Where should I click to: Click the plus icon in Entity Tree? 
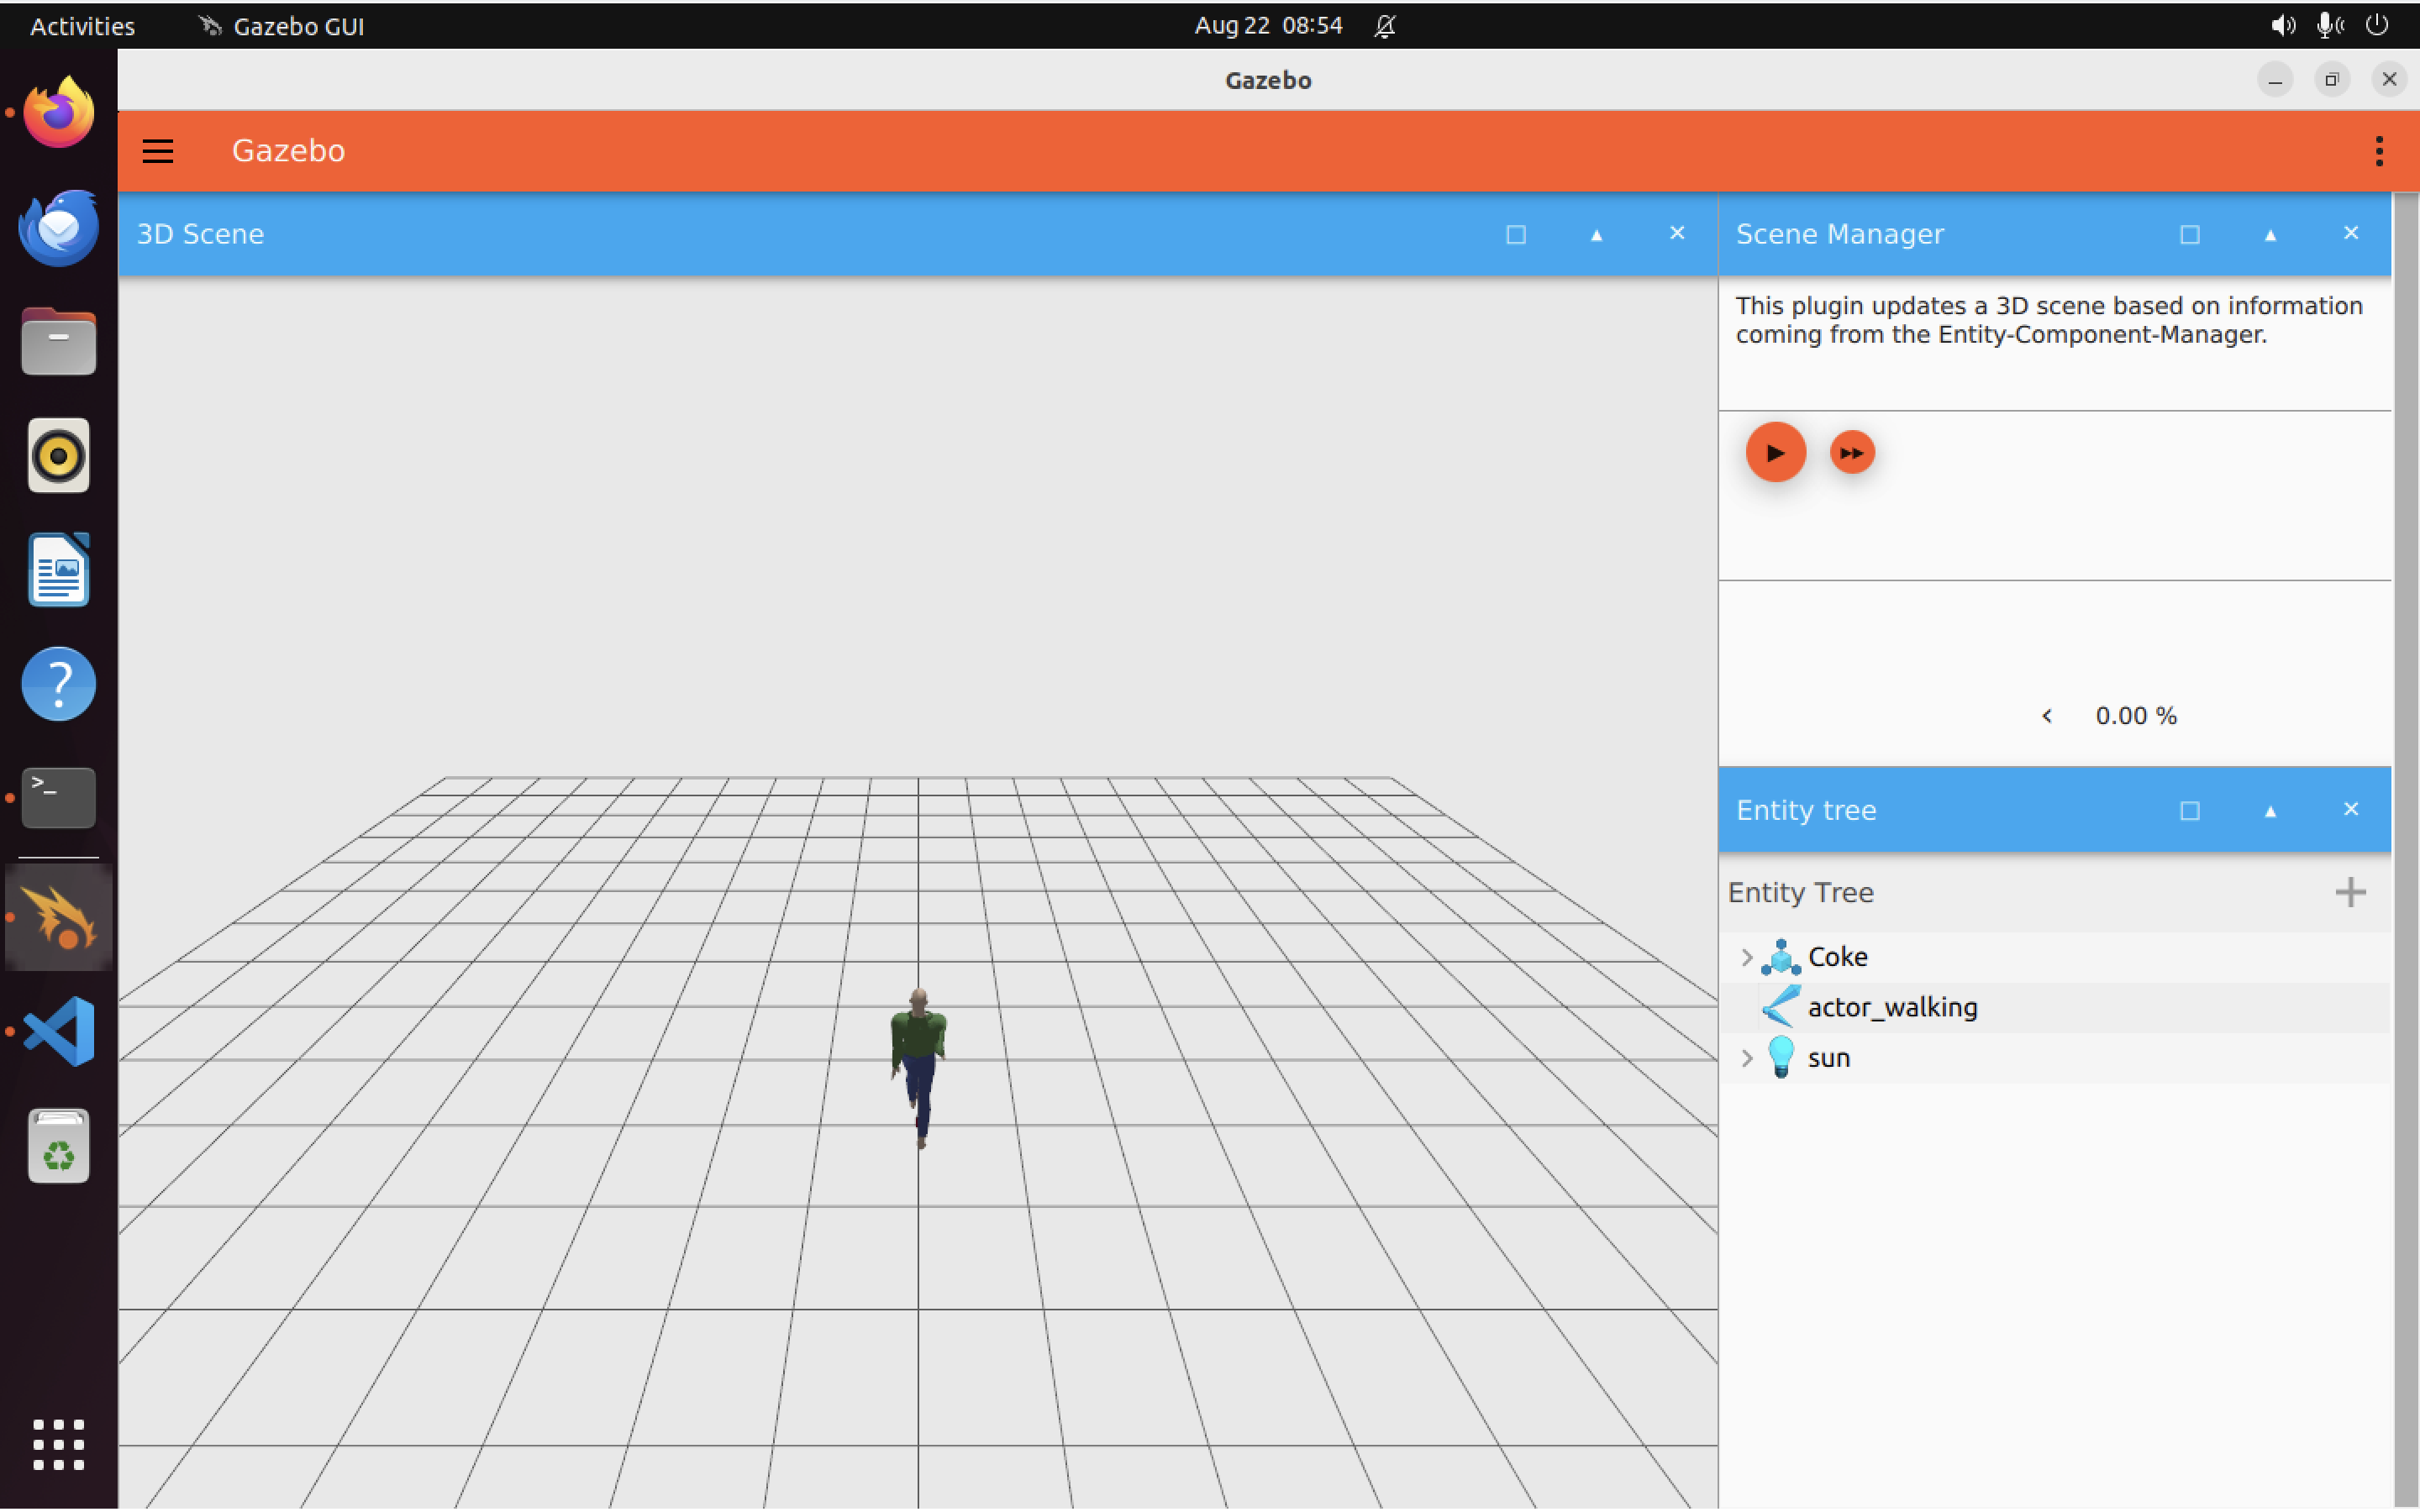[2349, 892]
